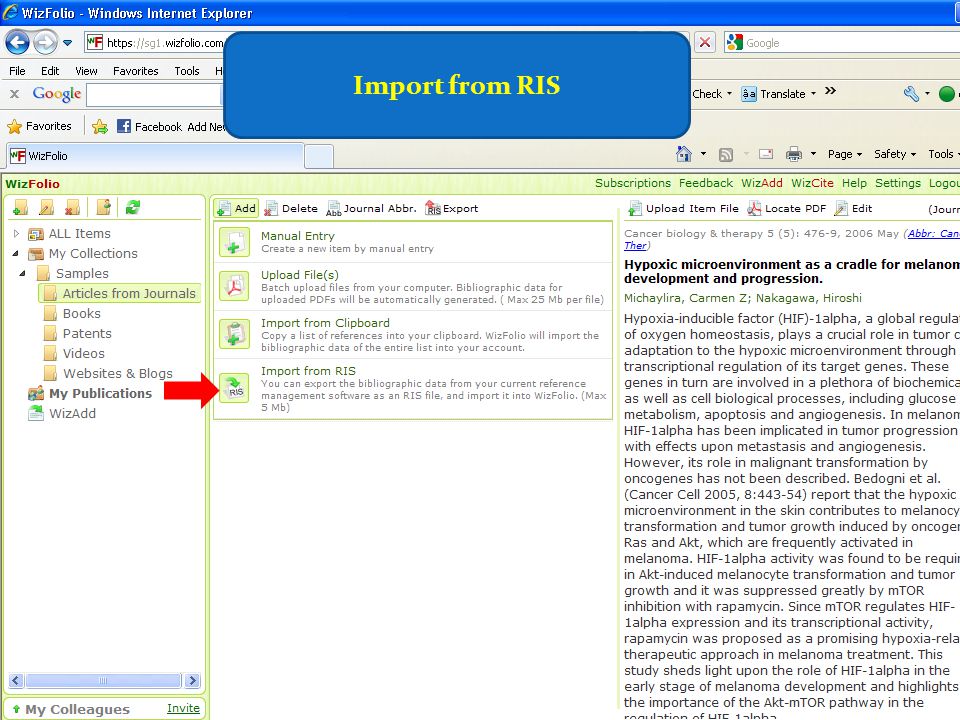Select My Collections in sidebar
The width and height of the screenshot is (960, 720).
[93, 253]
